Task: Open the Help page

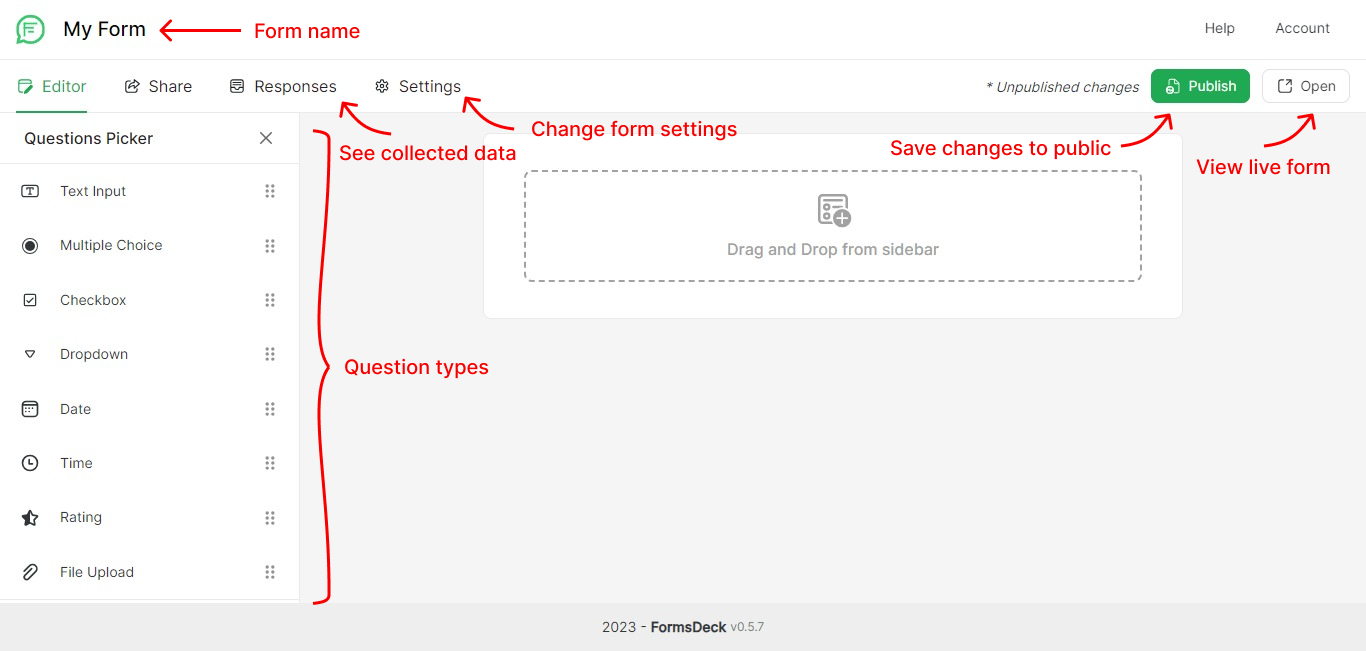Action: pos(1219,28)
